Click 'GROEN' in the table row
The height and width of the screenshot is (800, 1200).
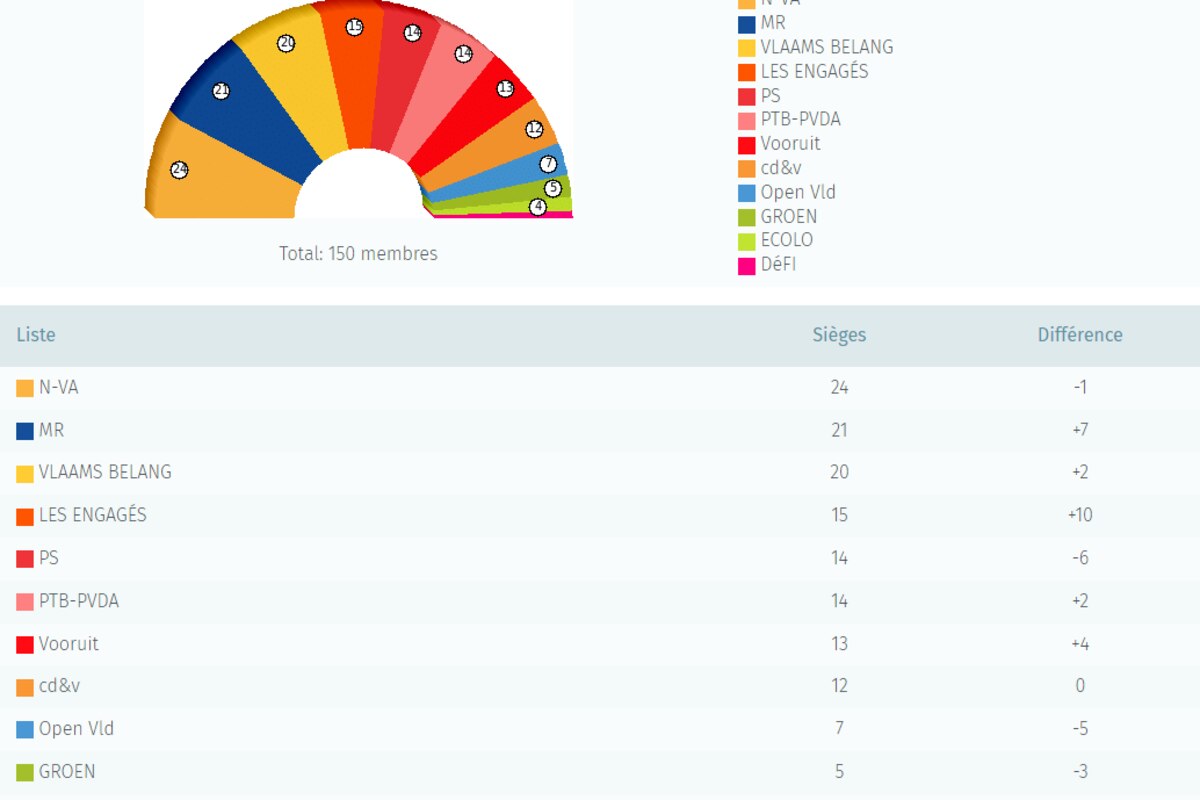pyautogui.click(x=67, y=772)
